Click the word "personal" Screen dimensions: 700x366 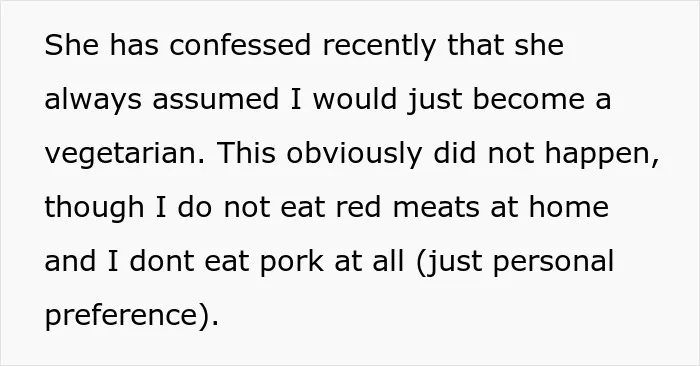[x=554, y=263]
